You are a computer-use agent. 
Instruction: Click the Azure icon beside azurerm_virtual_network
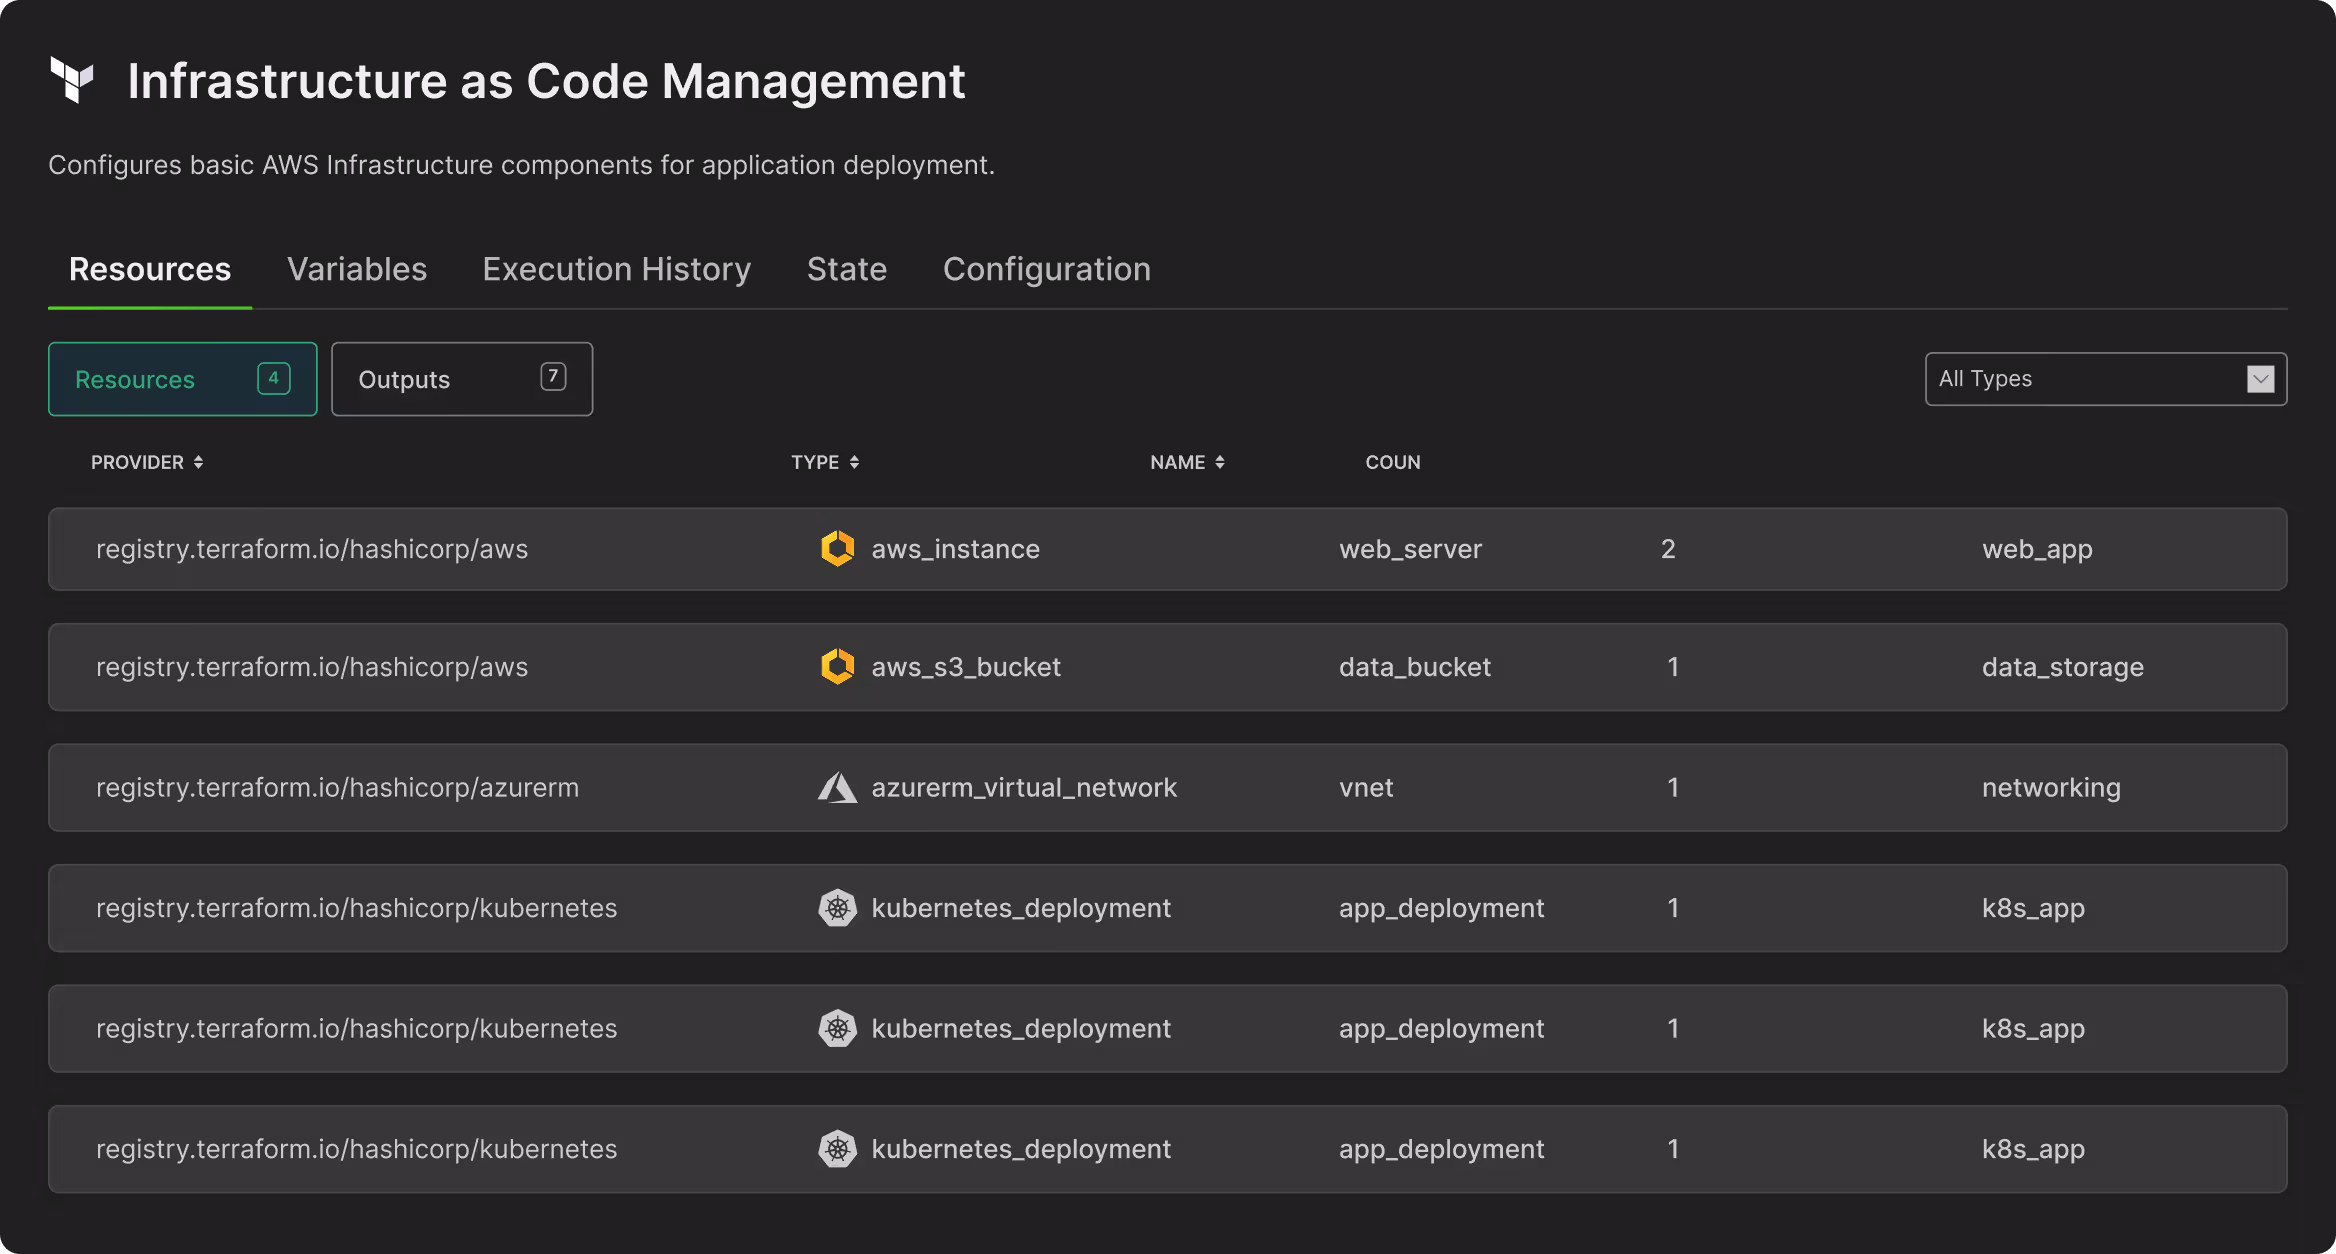[837, 787]
